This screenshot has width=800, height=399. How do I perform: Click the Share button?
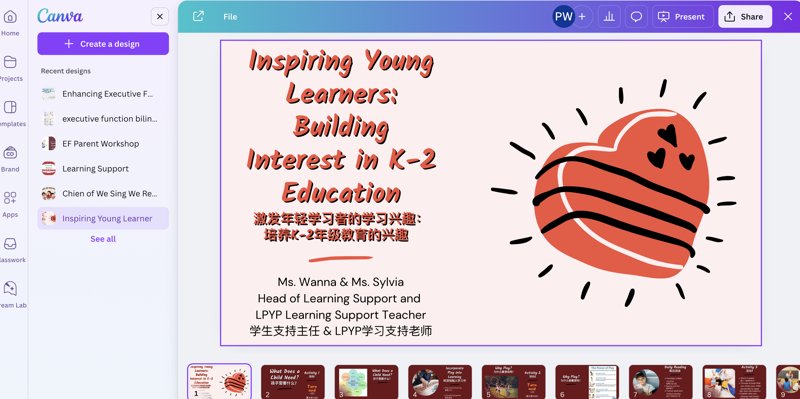tap(745, 16)
